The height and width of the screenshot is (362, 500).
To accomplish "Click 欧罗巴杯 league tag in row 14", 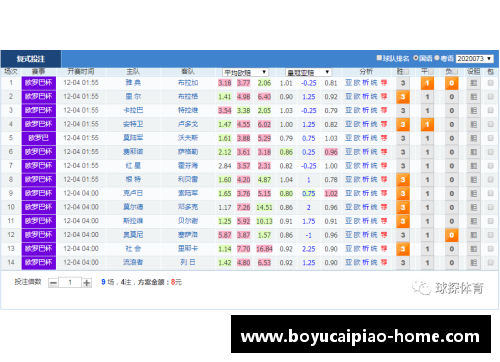I will [x=39, y=263].
